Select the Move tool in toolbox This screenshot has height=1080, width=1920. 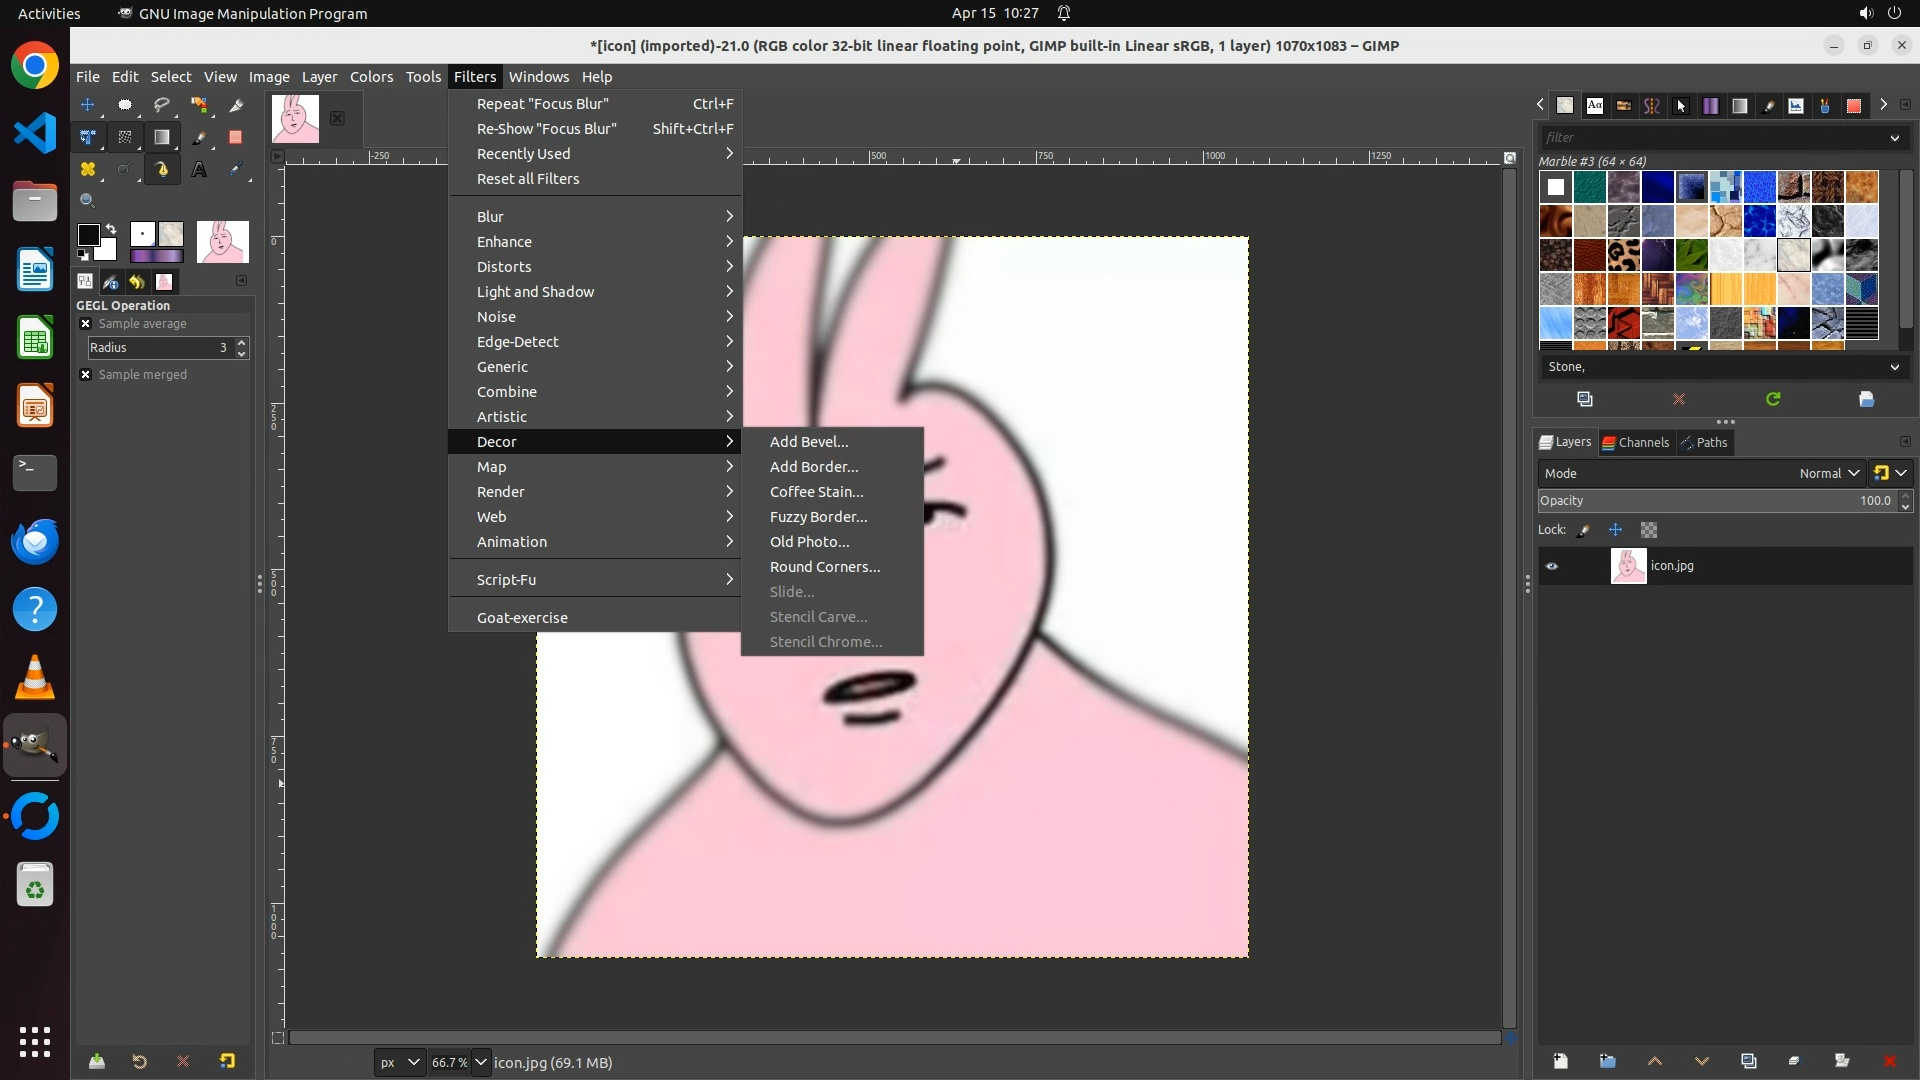(88, 105)
